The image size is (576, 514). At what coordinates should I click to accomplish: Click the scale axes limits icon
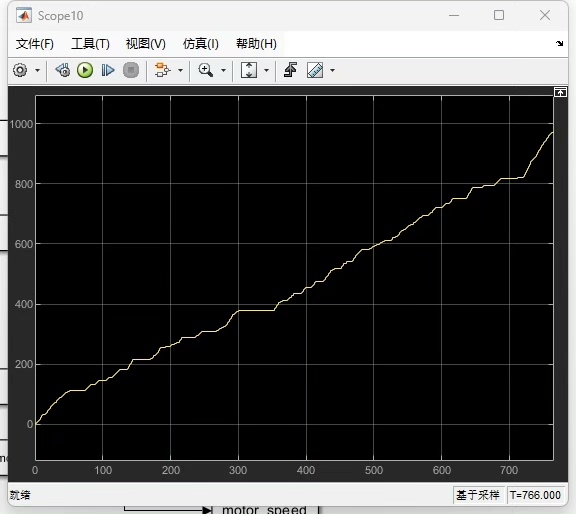pyautogui.click(x=249, y=70)
